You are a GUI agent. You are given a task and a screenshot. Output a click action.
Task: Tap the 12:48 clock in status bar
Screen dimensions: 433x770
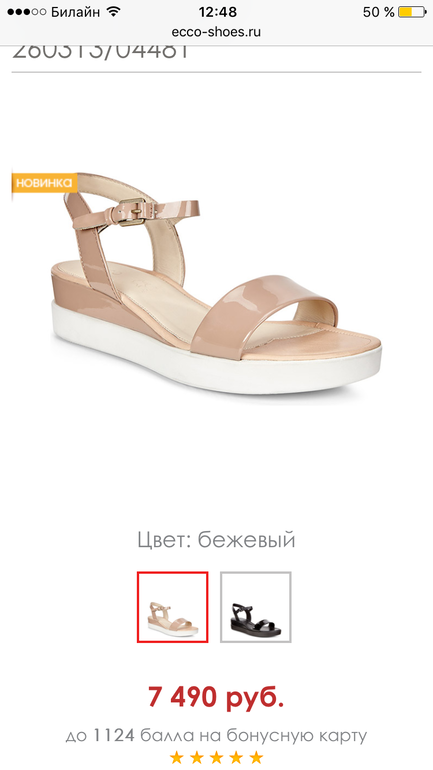217,11
